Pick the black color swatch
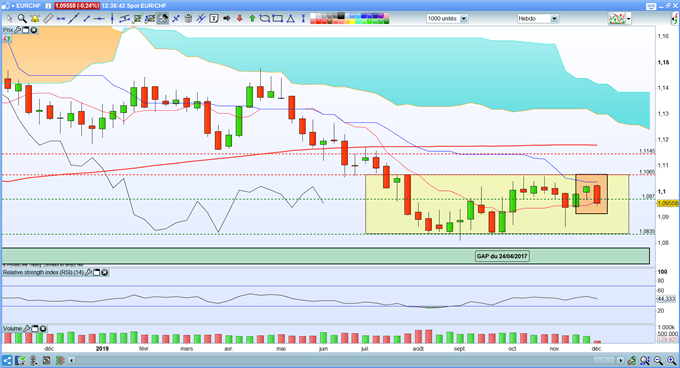680x368 pixels. [x=341, y=16]
